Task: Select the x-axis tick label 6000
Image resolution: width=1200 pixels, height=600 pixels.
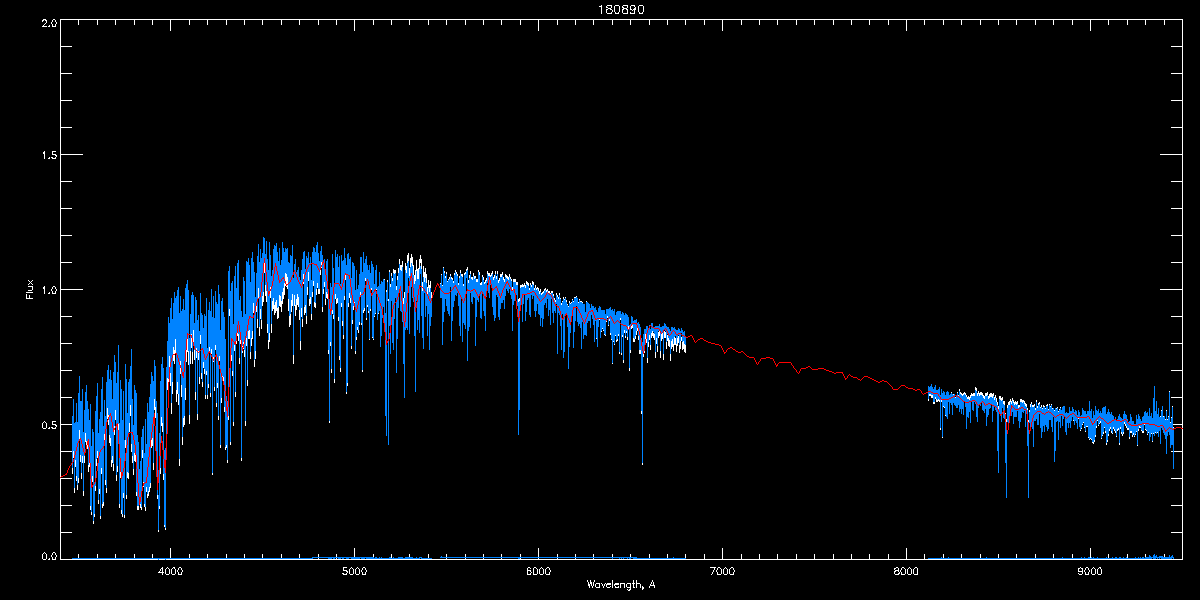Action: point(538,571)
